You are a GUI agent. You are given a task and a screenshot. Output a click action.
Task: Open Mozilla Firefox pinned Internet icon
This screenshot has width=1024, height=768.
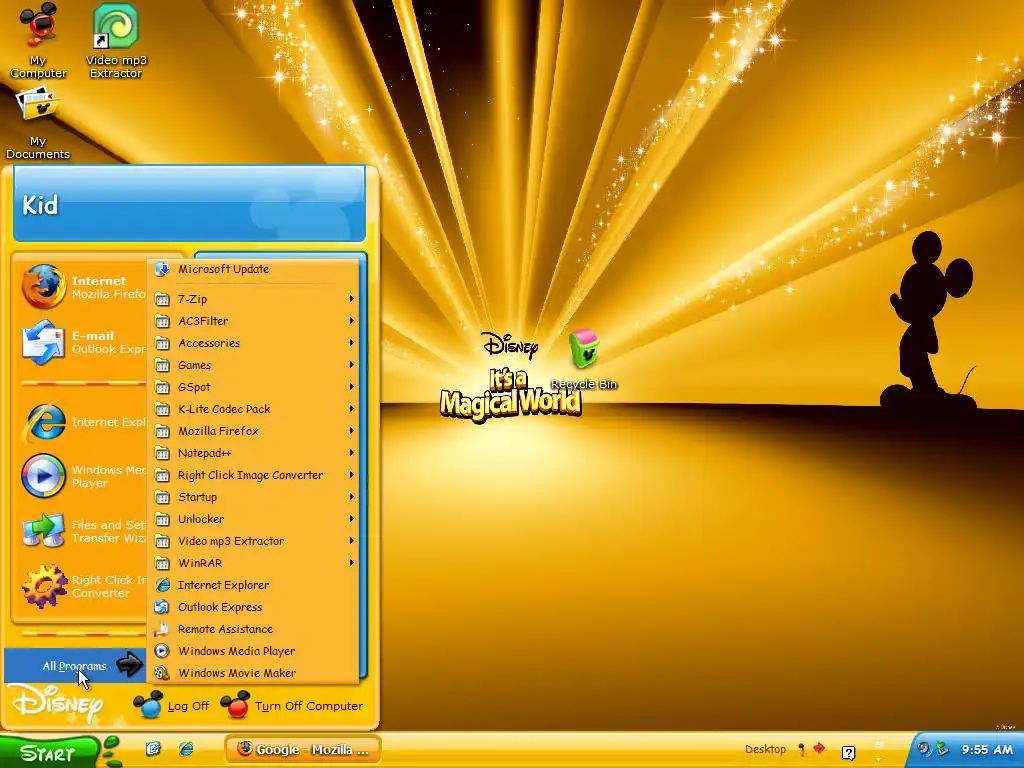(x=44, y=287)
